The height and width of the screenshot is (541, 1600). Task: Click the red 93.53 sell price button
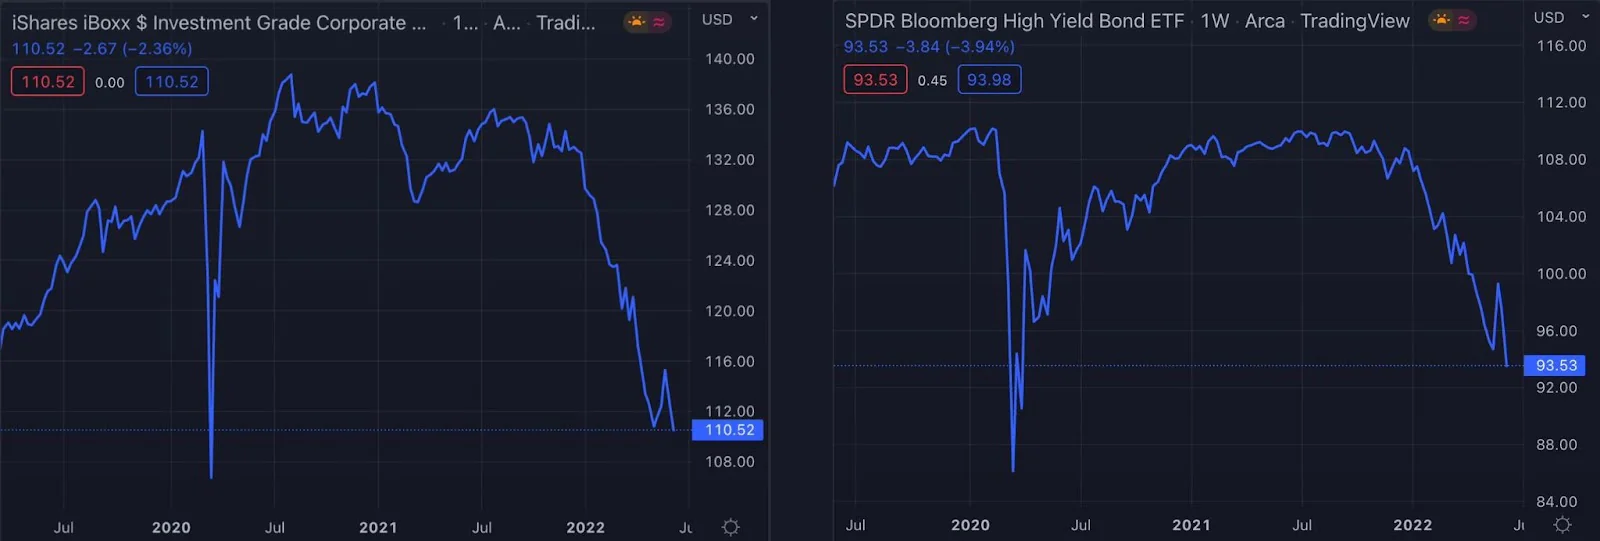(875, 80)
